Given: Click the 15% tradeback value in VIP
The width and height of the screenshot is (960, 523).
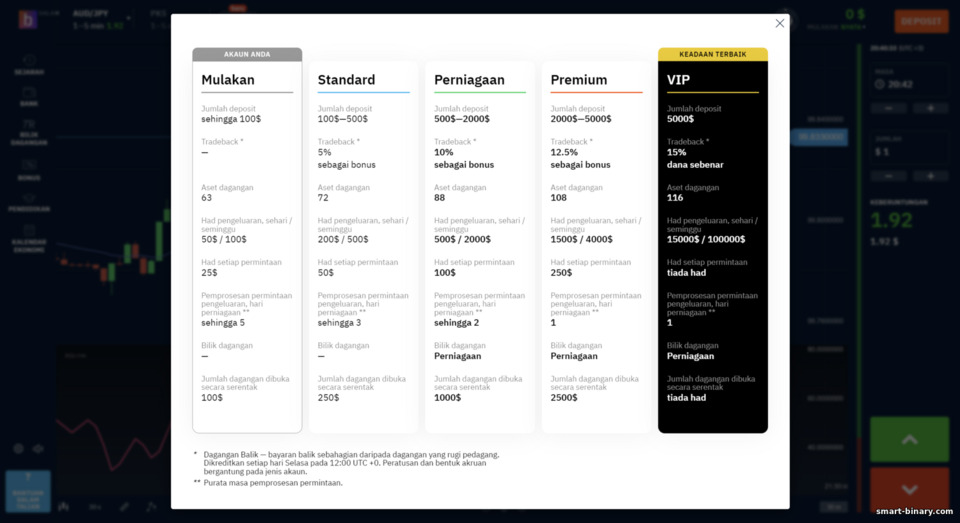Looking at the screenshot, I should [x=677, y=152].
